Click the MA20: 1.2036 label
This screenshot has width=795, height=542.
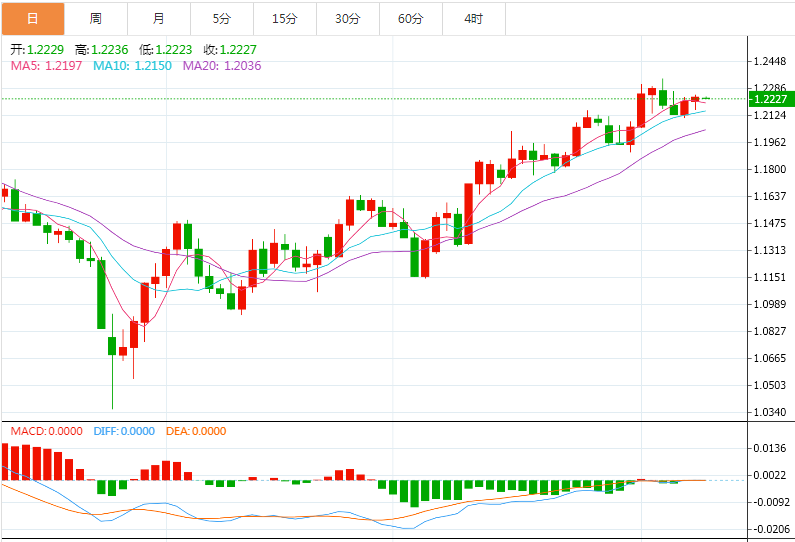(222, 66)
